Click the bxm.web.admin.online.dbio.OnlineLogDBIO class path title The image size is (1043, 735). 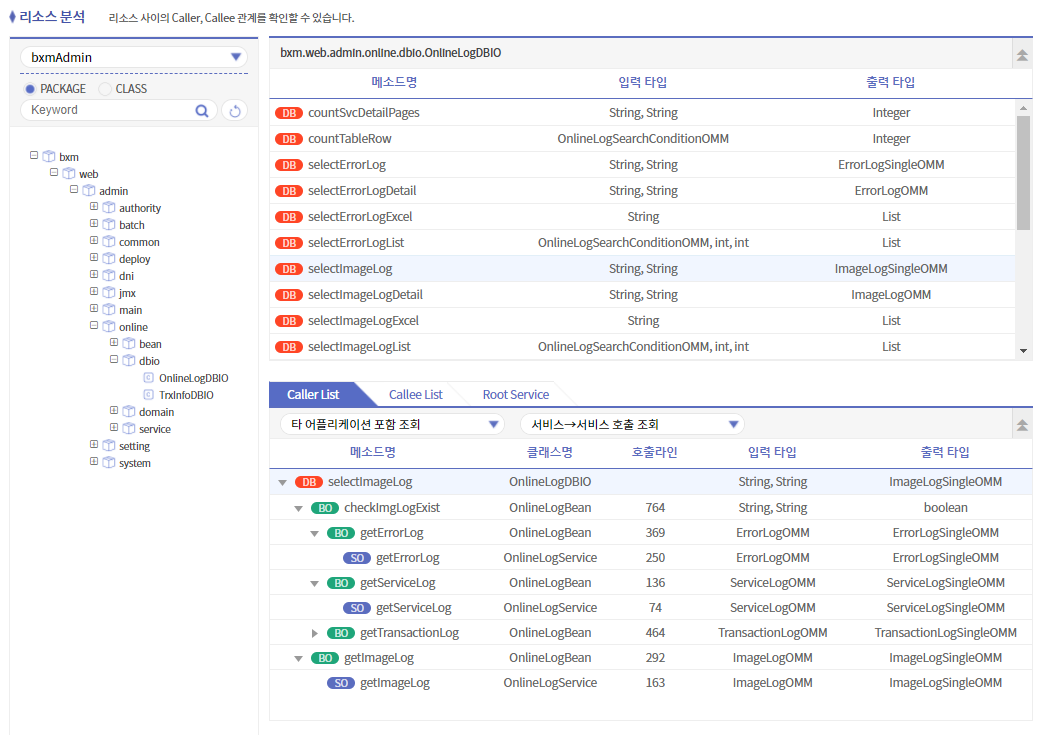(x=390, y=53)
